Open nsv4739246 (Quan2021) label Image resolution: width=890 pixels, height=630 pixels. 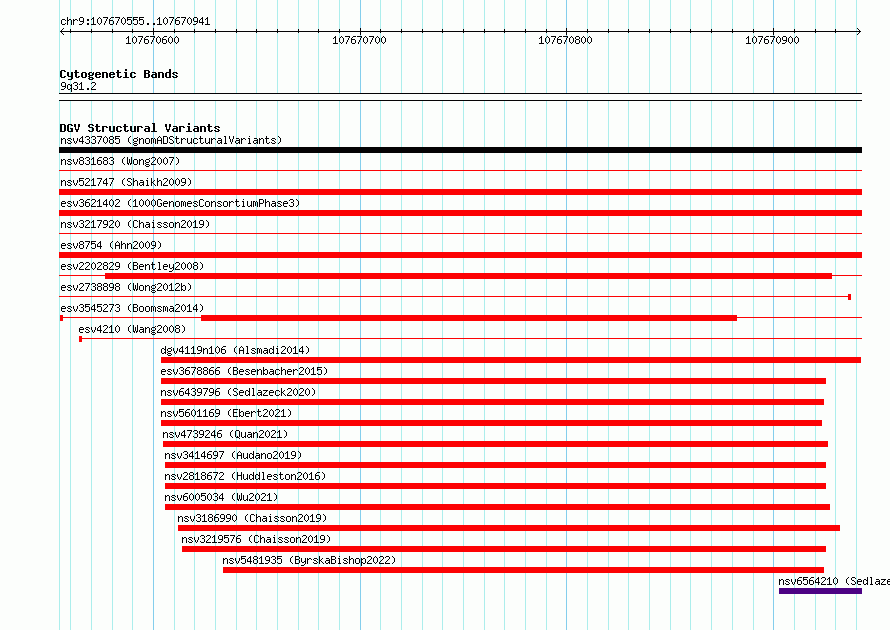[225, 434]
